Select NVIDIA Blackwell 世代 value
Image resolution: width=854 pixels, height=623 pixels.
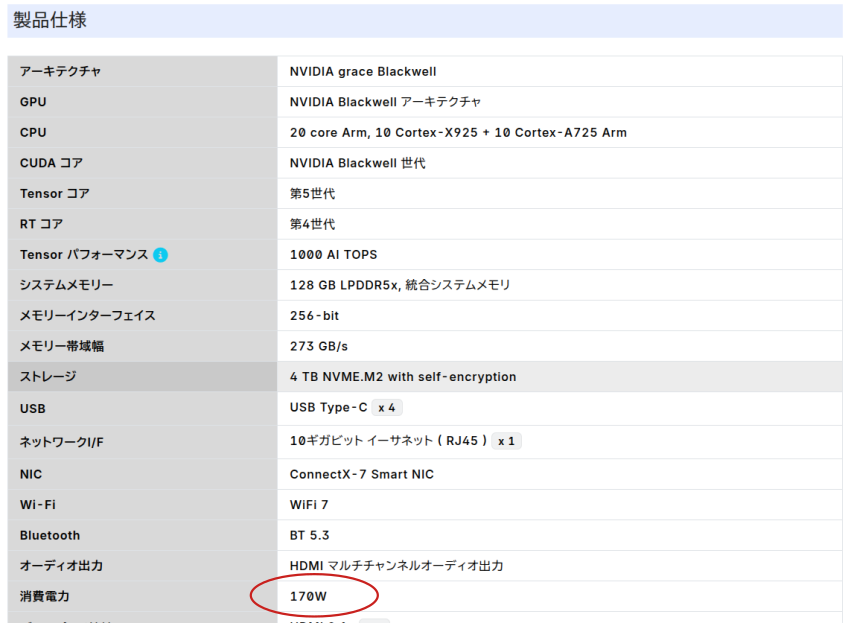(x=357, y=163)
